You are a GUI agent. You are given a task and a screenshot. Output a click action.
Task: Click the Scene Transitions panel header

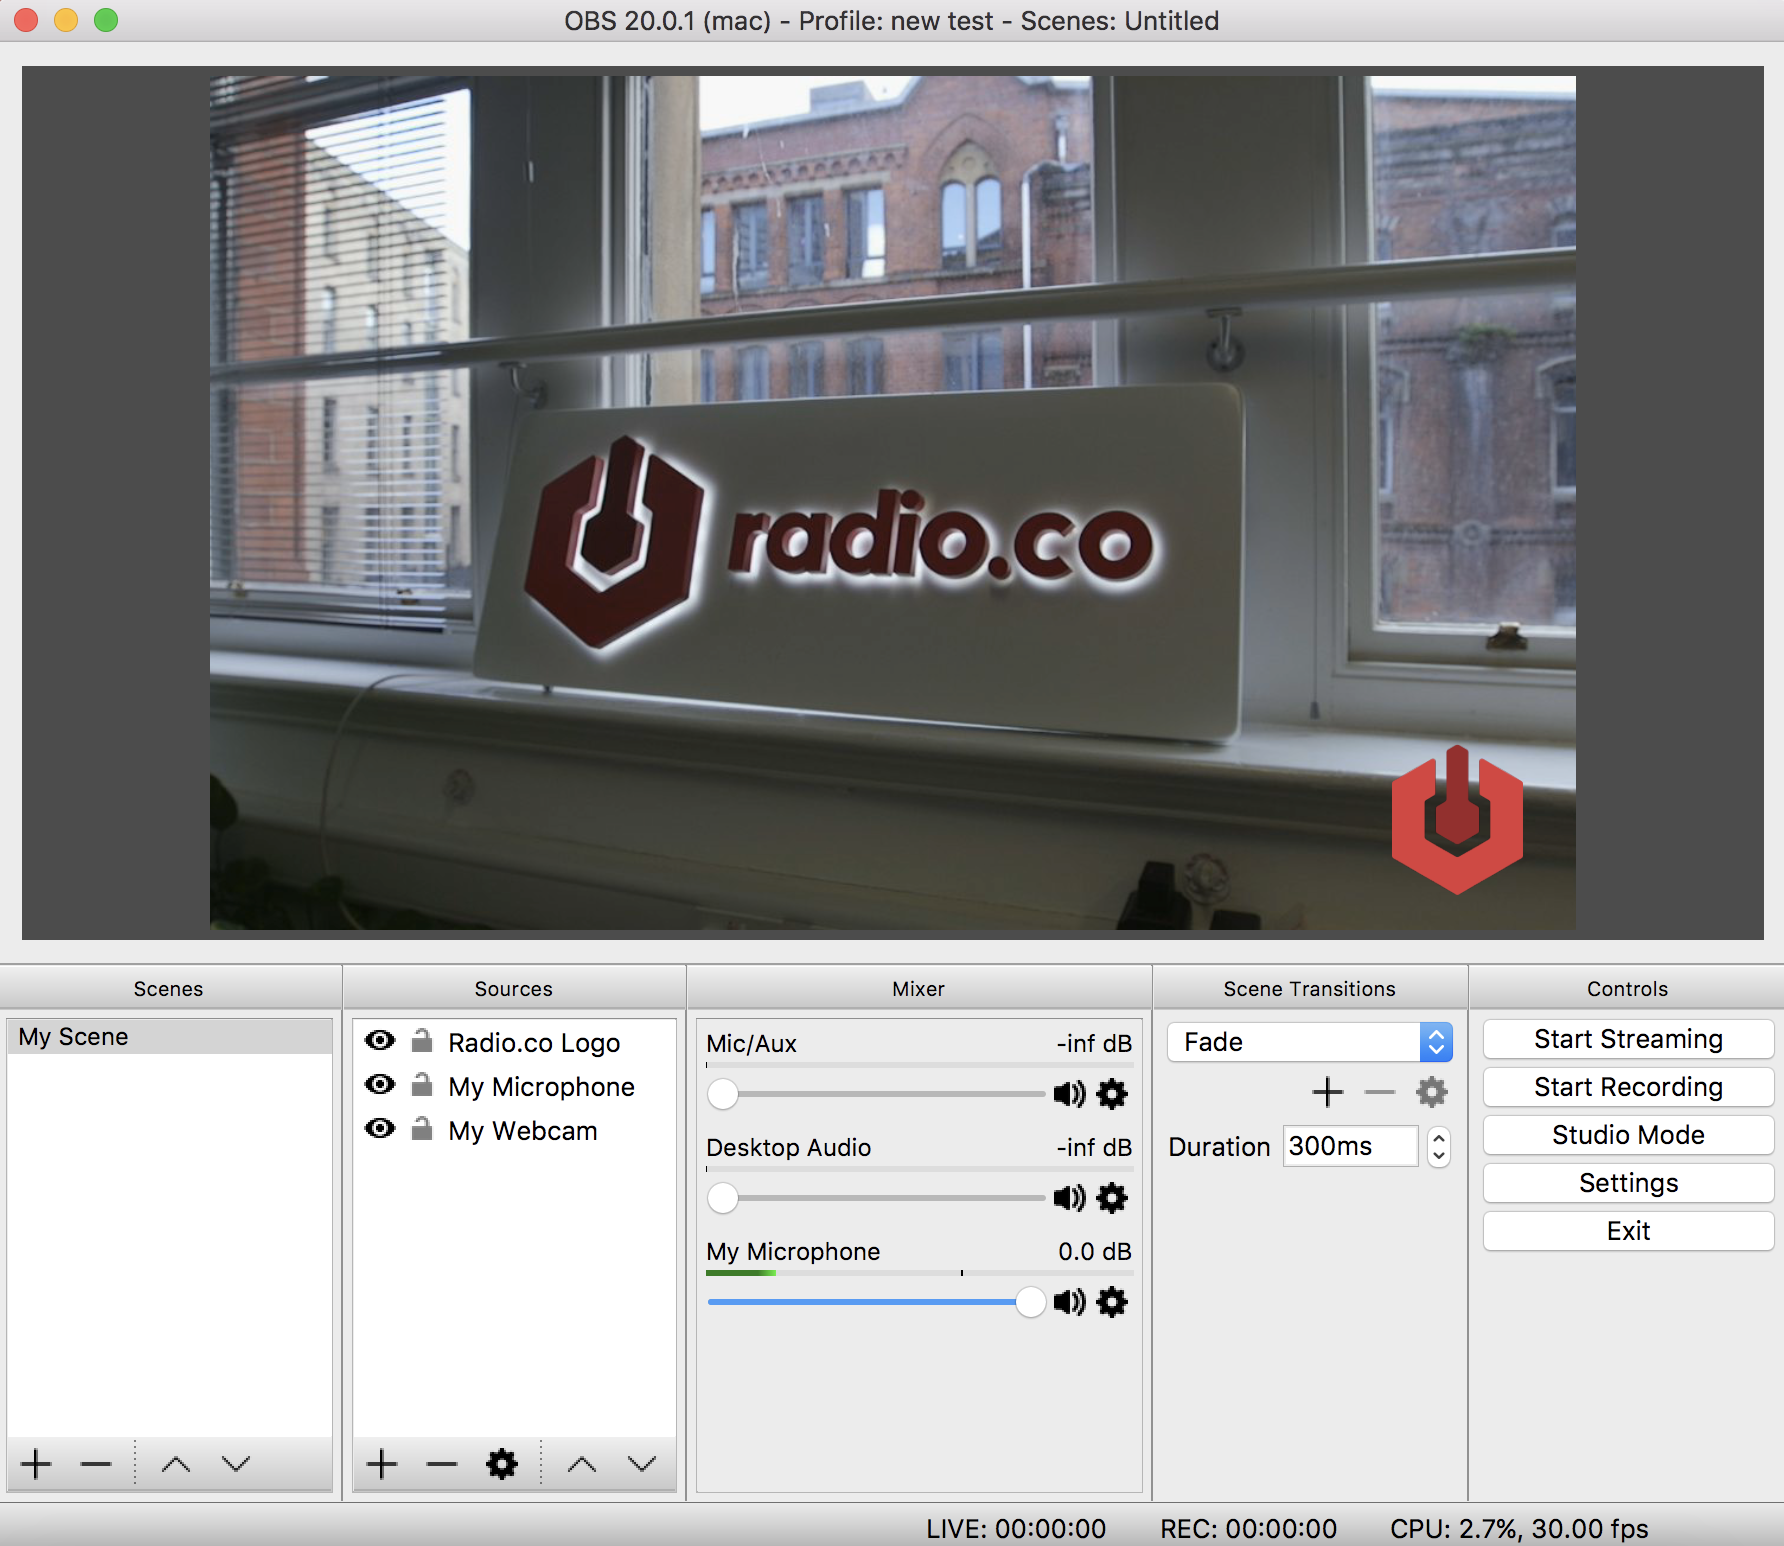tap(1310, 988)
